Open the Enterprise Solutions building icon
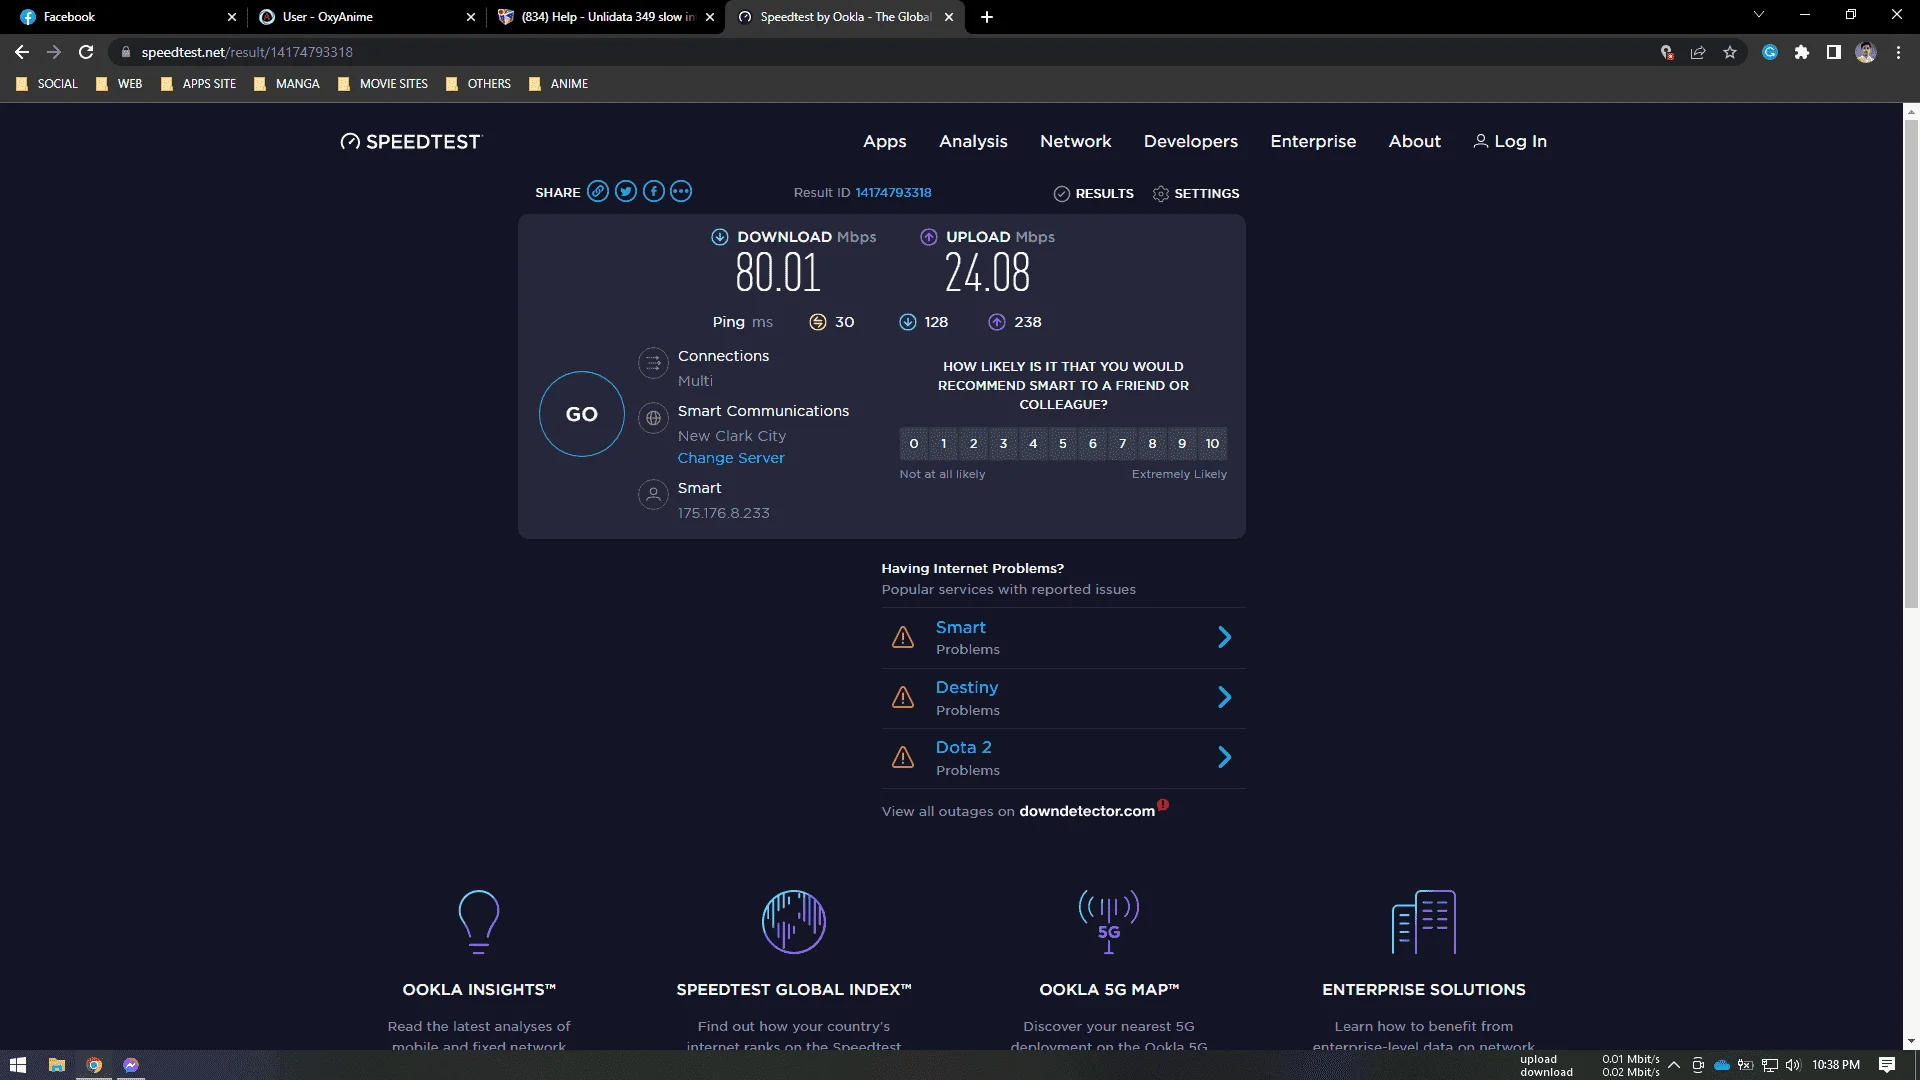 click(x=1424, y=922)
